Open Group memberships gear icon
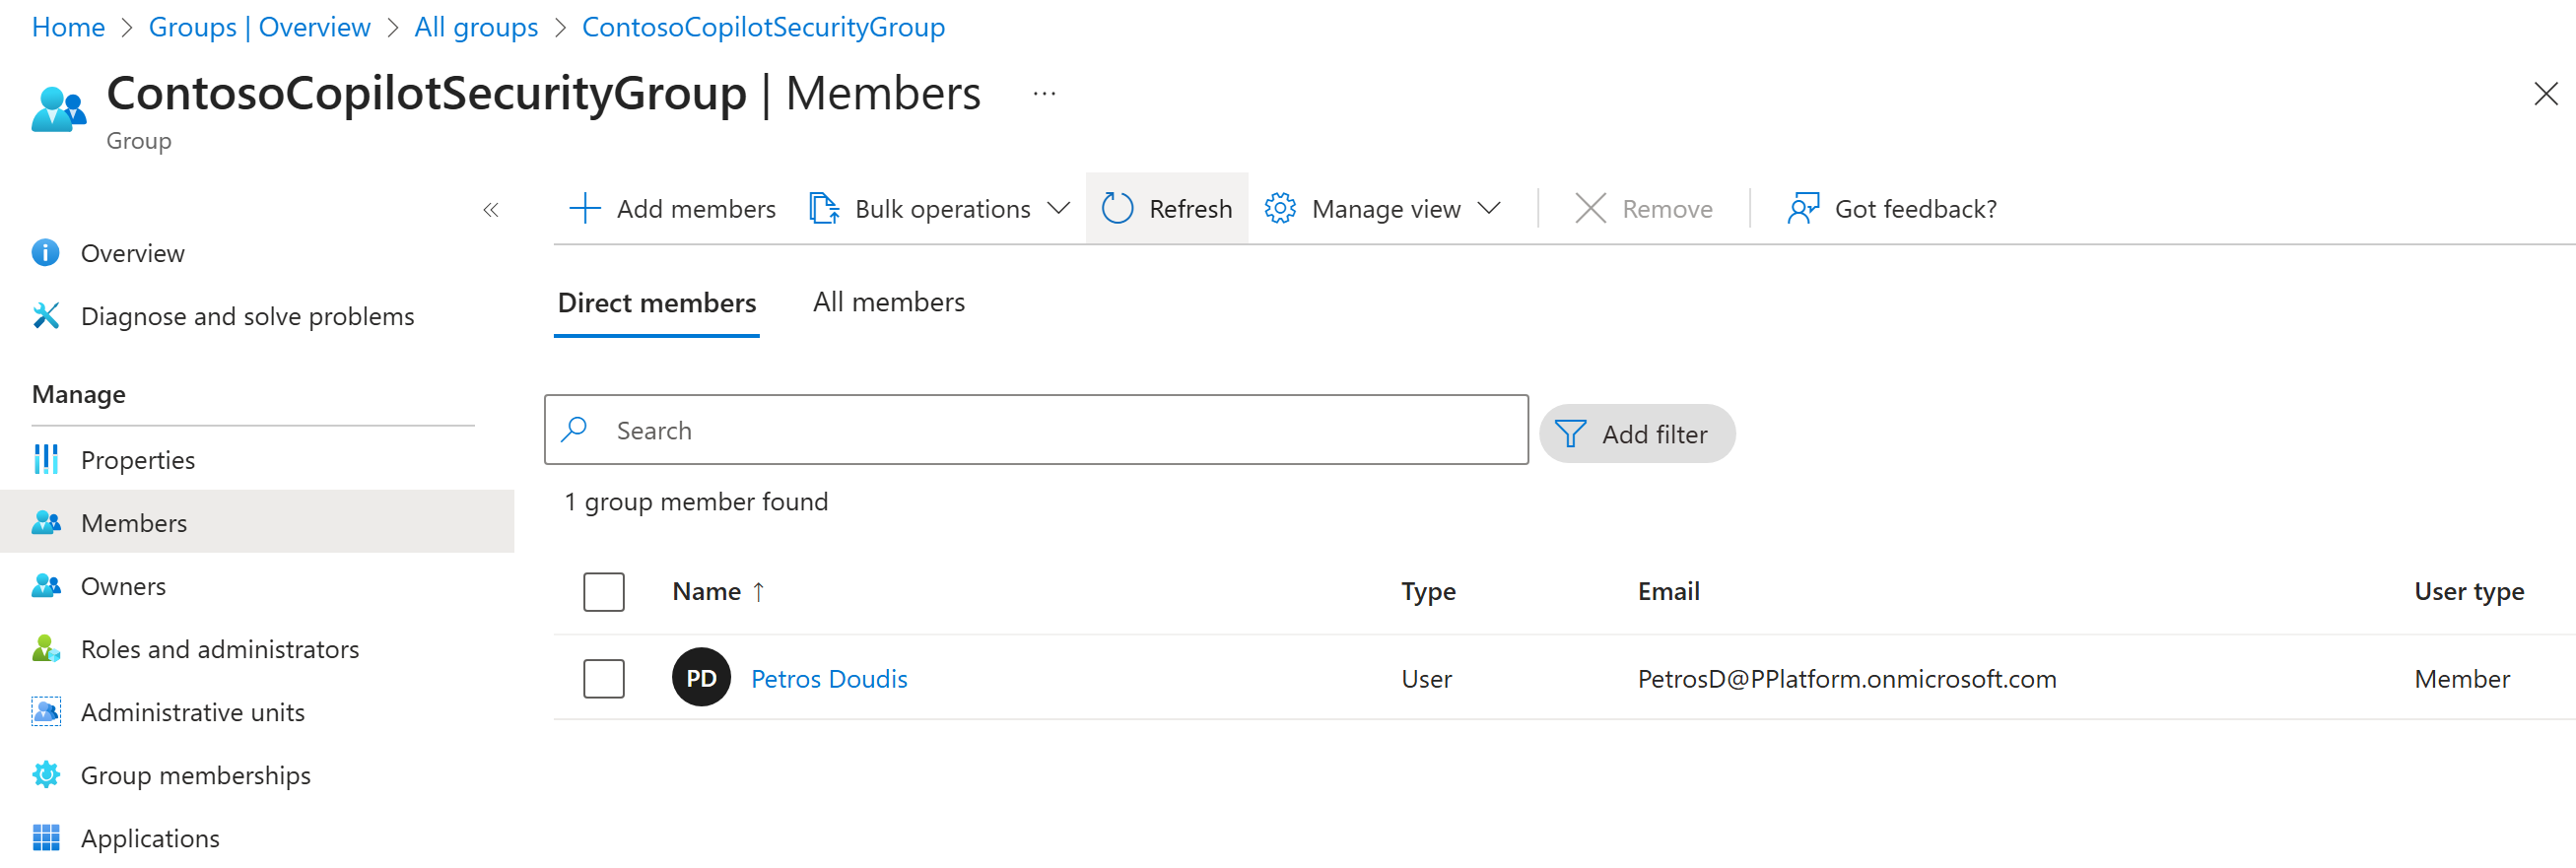This screenshot has height=868, width=2576. pyautogui.click(x=46, y=775)
